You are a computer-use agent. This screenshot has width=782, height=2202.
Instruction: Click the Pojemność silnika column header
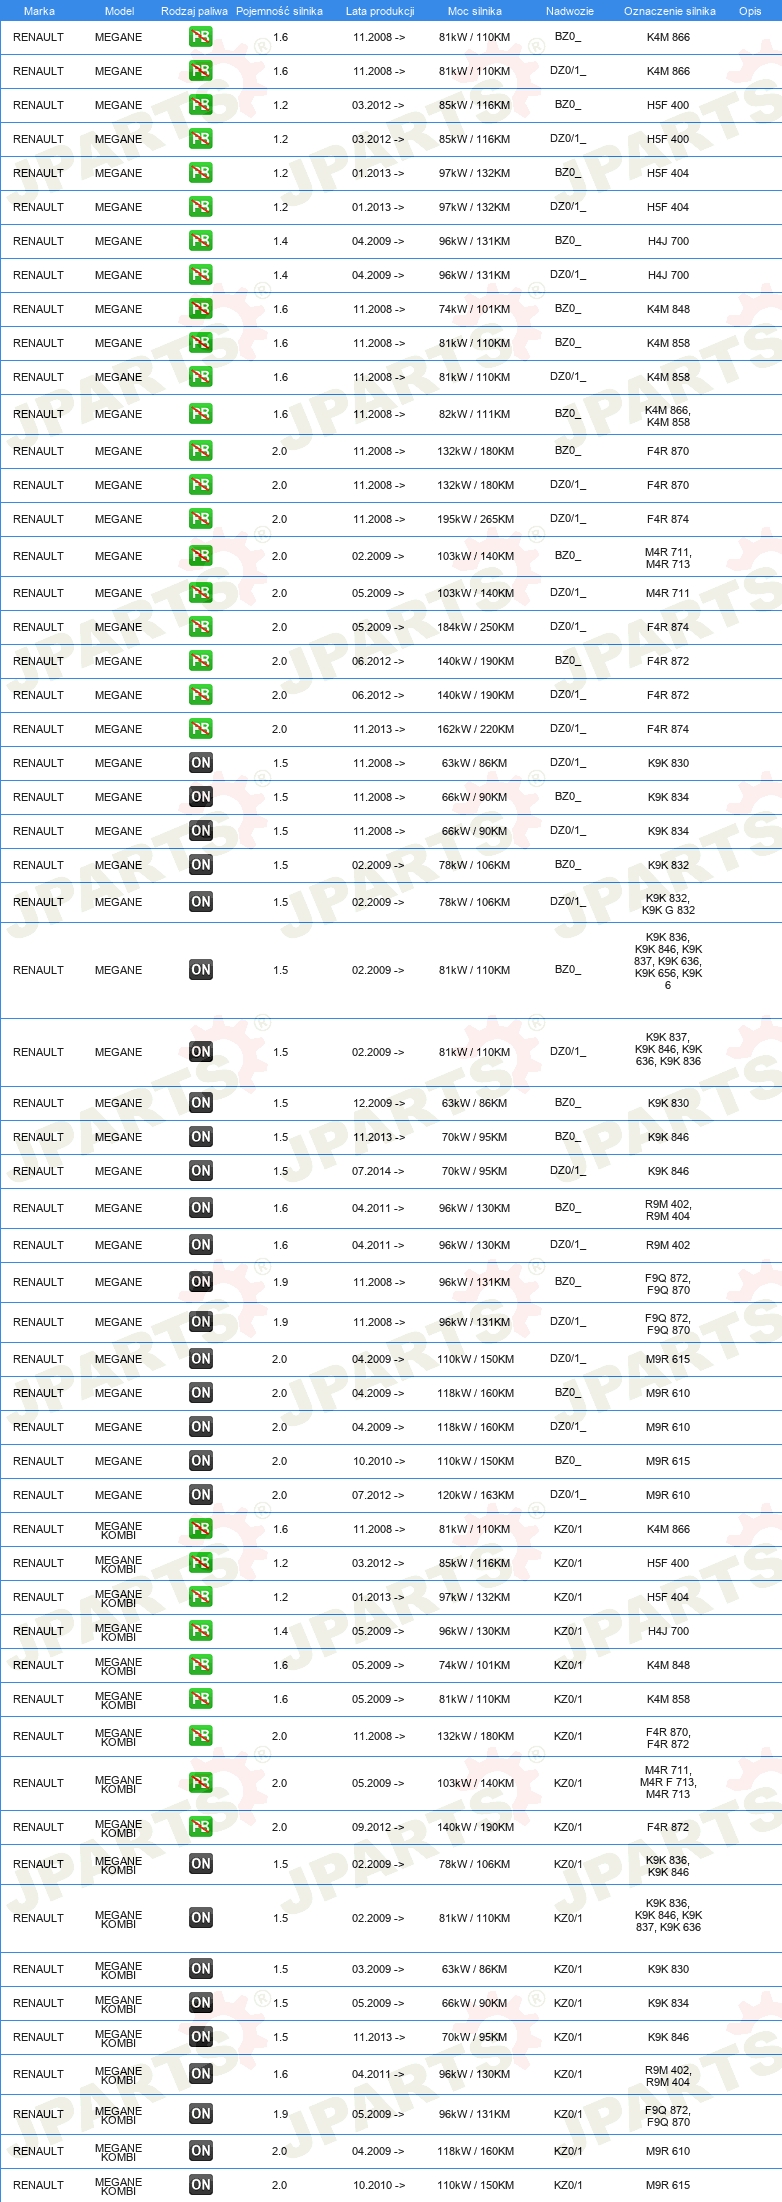[279, 11]
